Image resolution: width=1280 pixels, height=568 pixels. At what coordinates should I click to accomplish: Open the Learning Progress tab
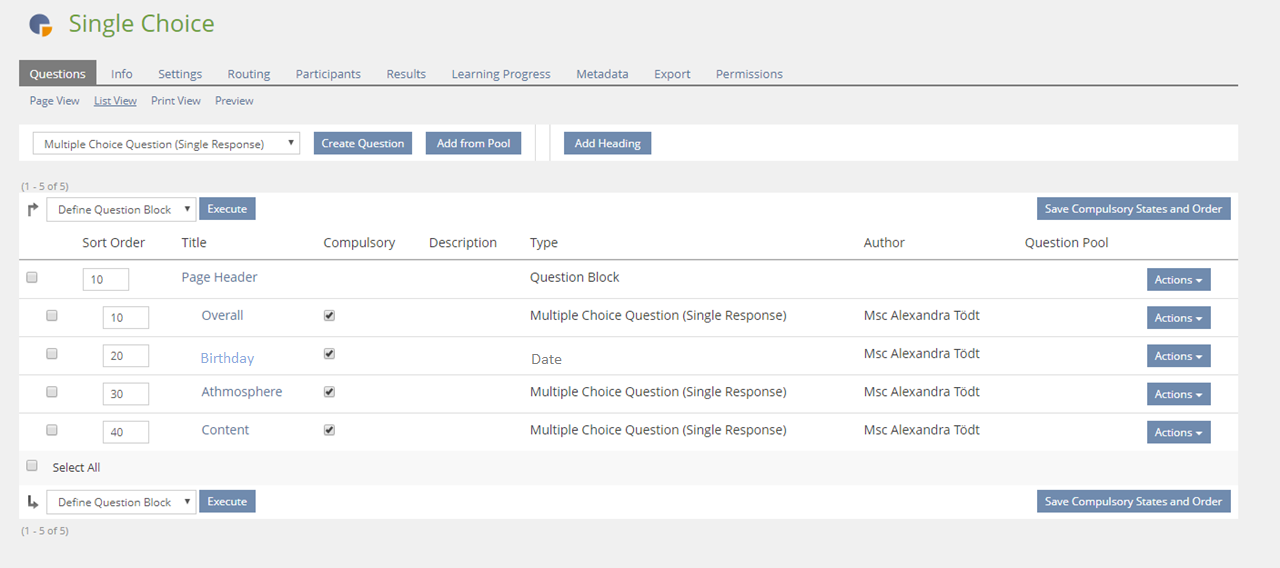[x=500, y=74]
